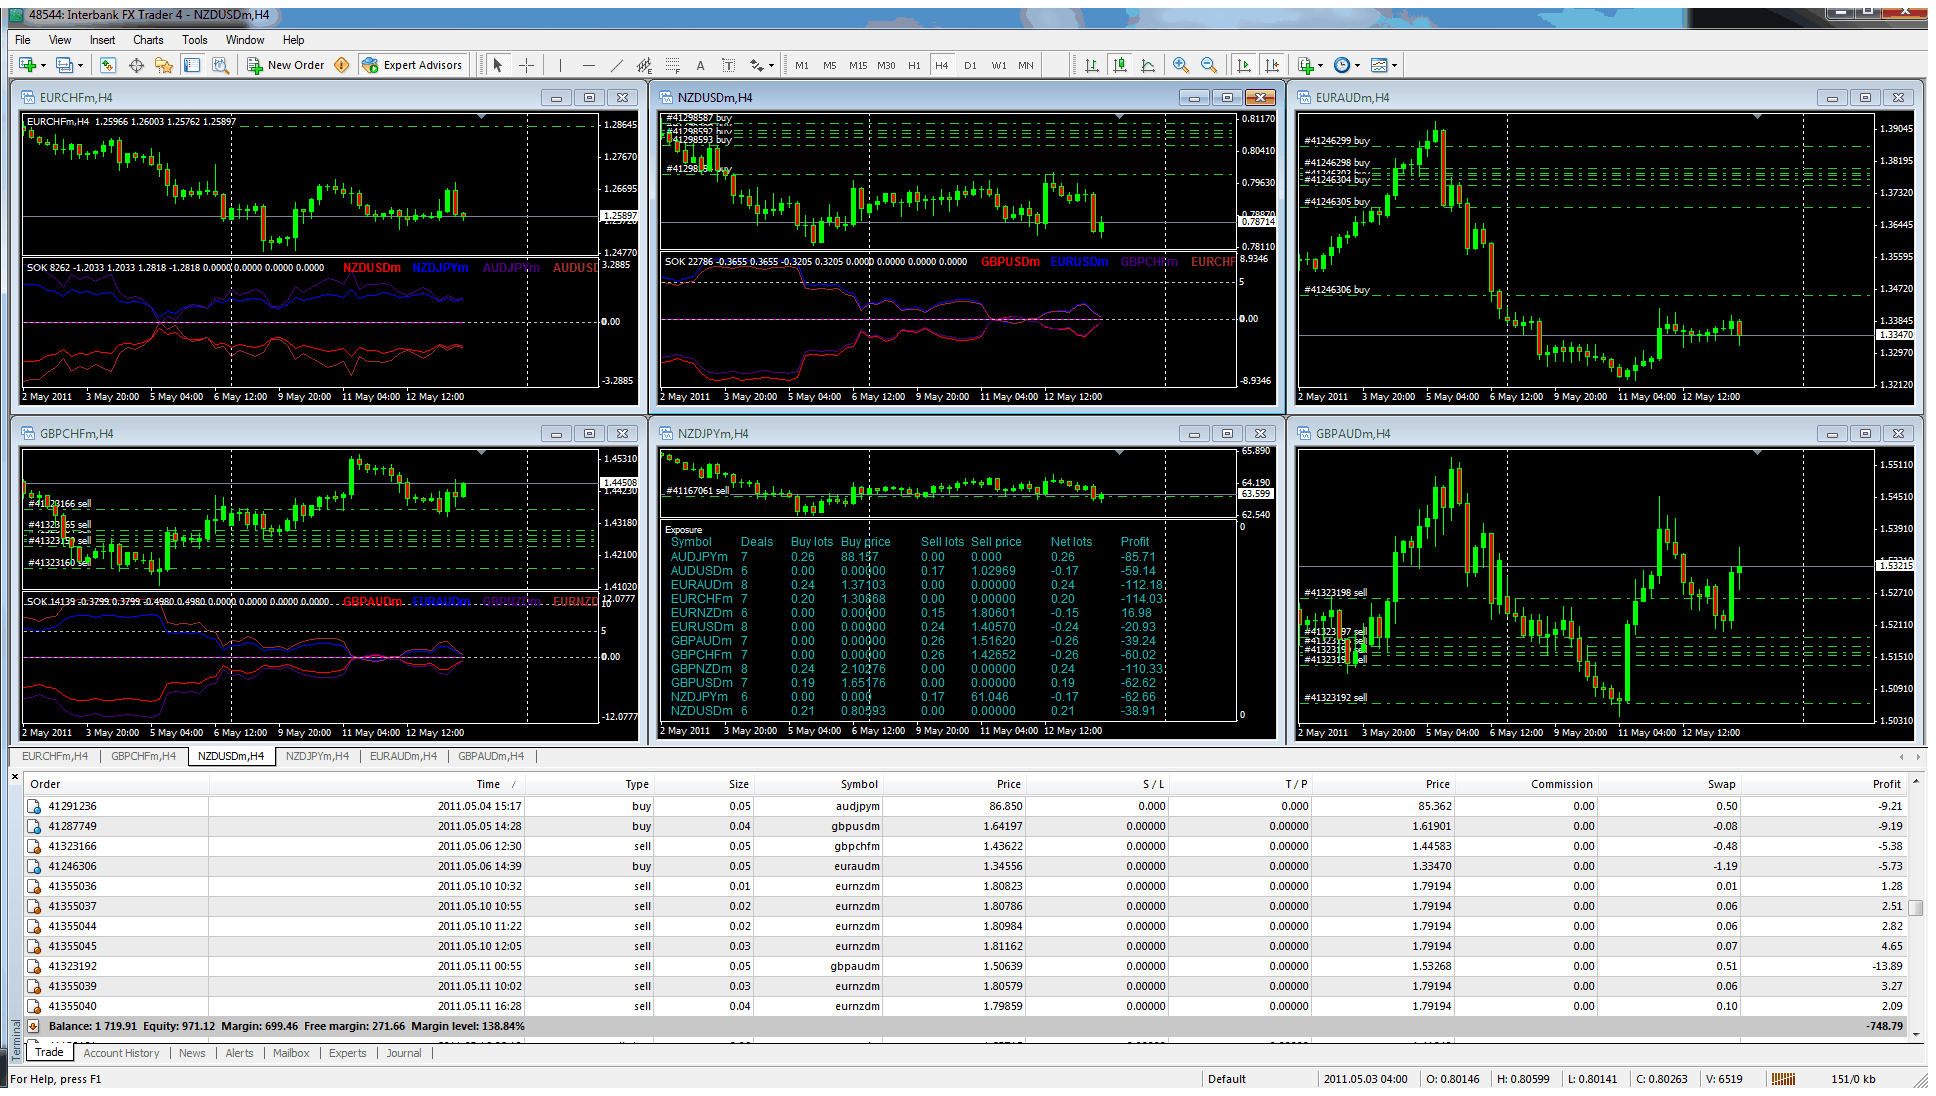Switch chart to Bar Chart mode
1936x1096 pixels.
tap(1092, 65)
